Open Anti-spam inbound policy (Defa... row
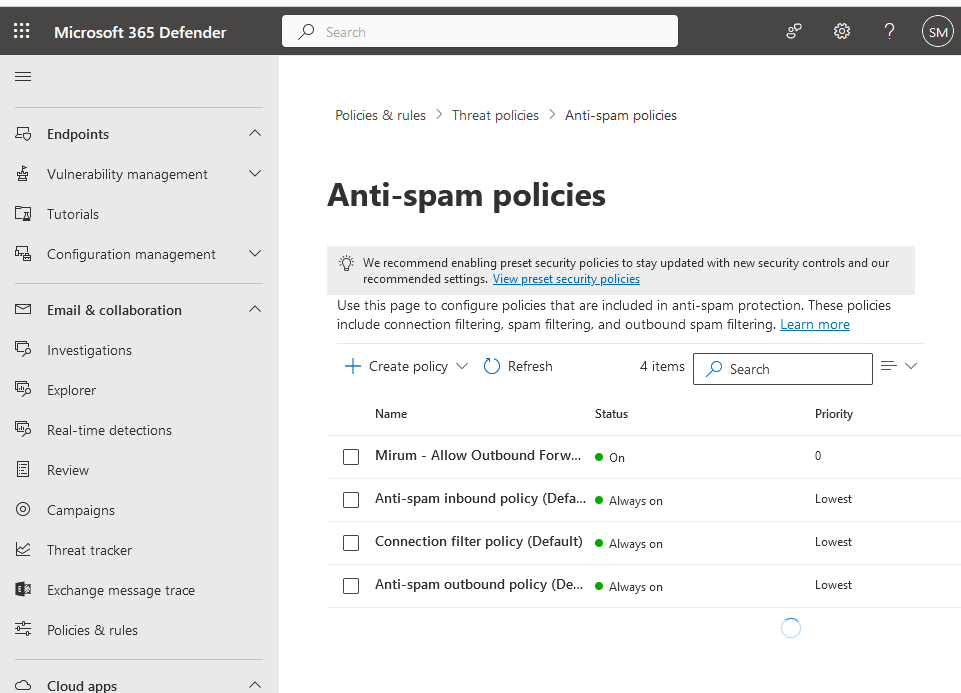The width and height of the screenshot is (961, 693). click(x=480, y=499)
